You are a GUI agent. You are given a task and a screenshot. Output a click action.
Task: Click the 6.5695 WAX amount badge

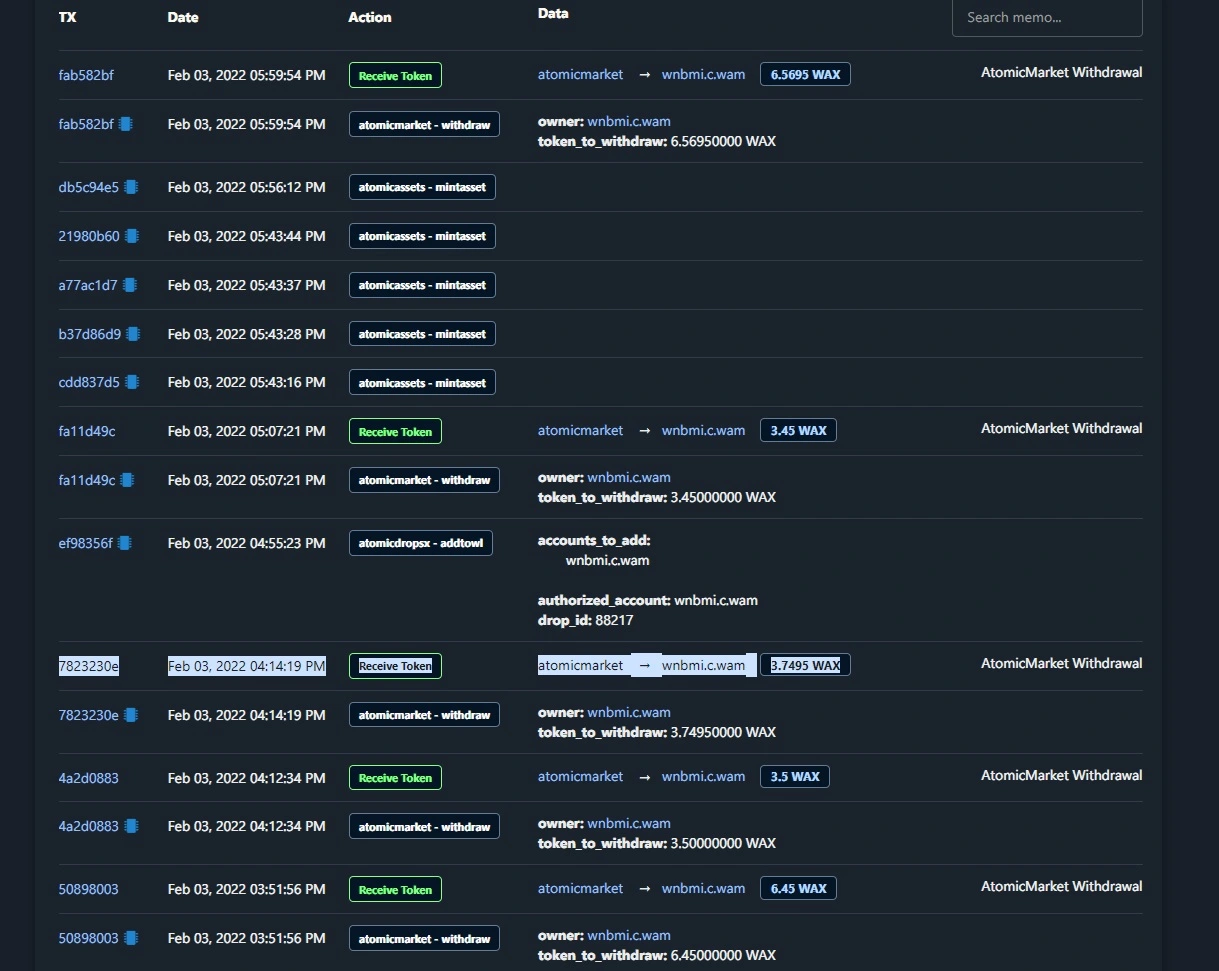[x=805, y=74]
